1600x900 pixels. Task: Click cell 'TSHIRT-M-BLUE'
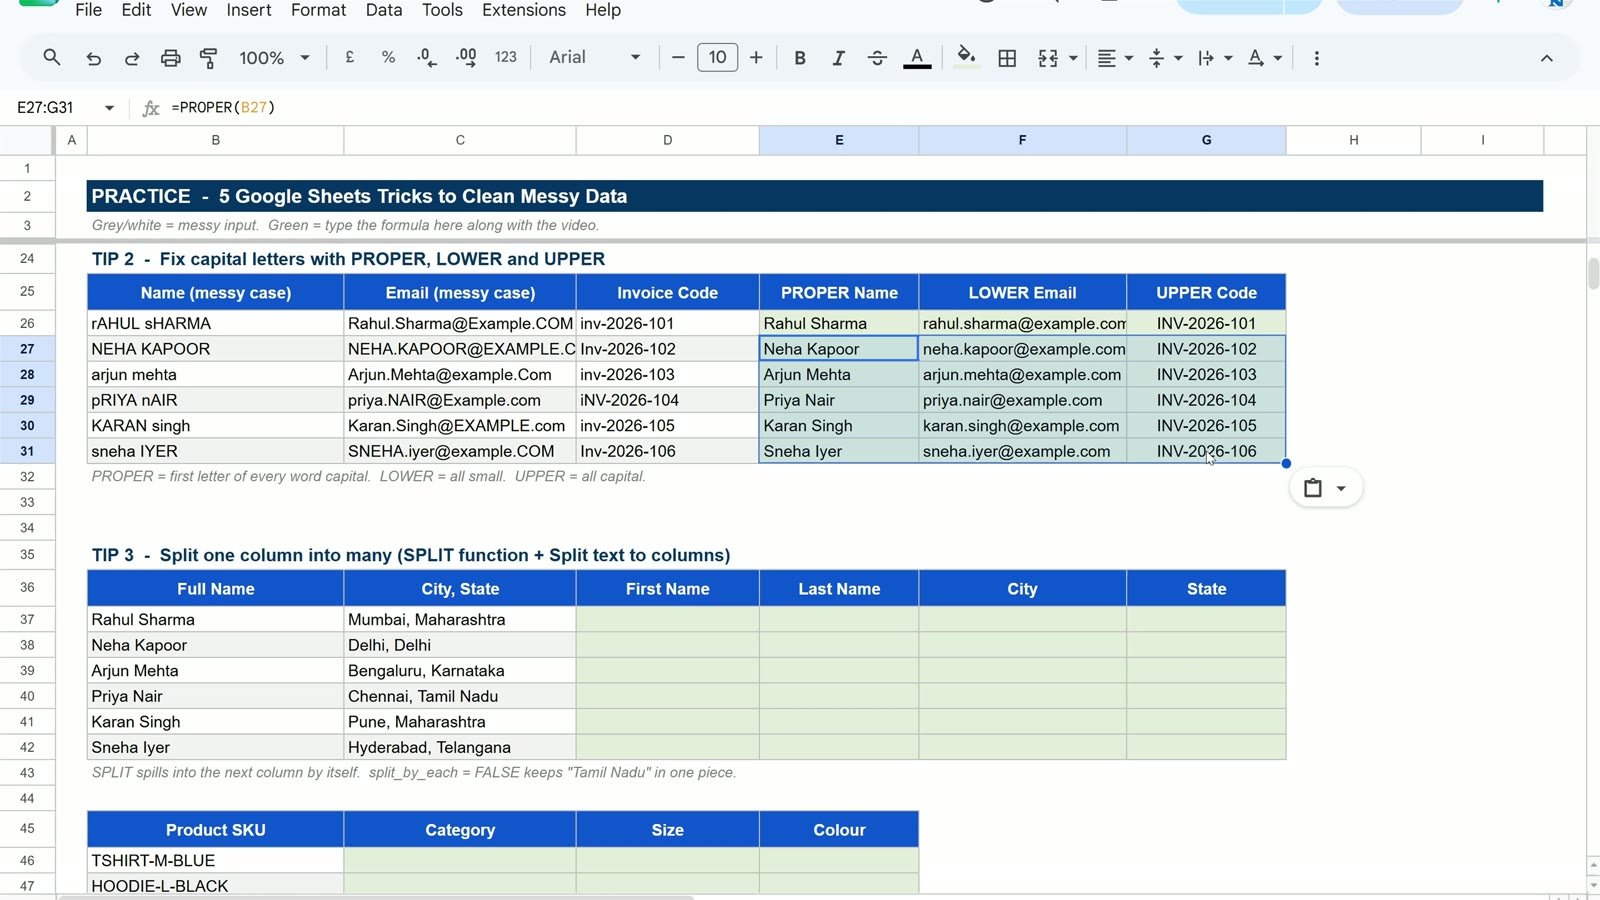pyautogui.click(x=215, y=860)
